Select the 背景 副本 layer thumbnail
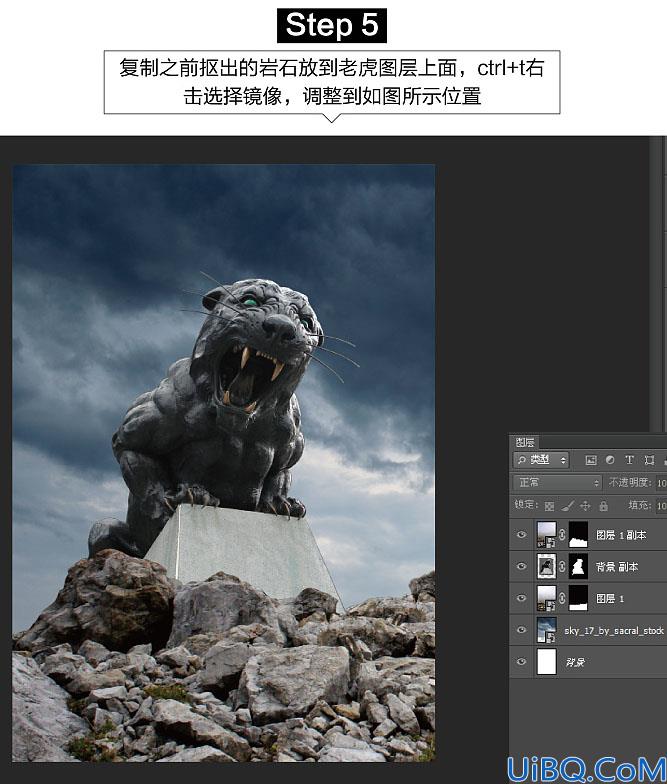Viewport: 667px width, 784px height. coord(546,566)
